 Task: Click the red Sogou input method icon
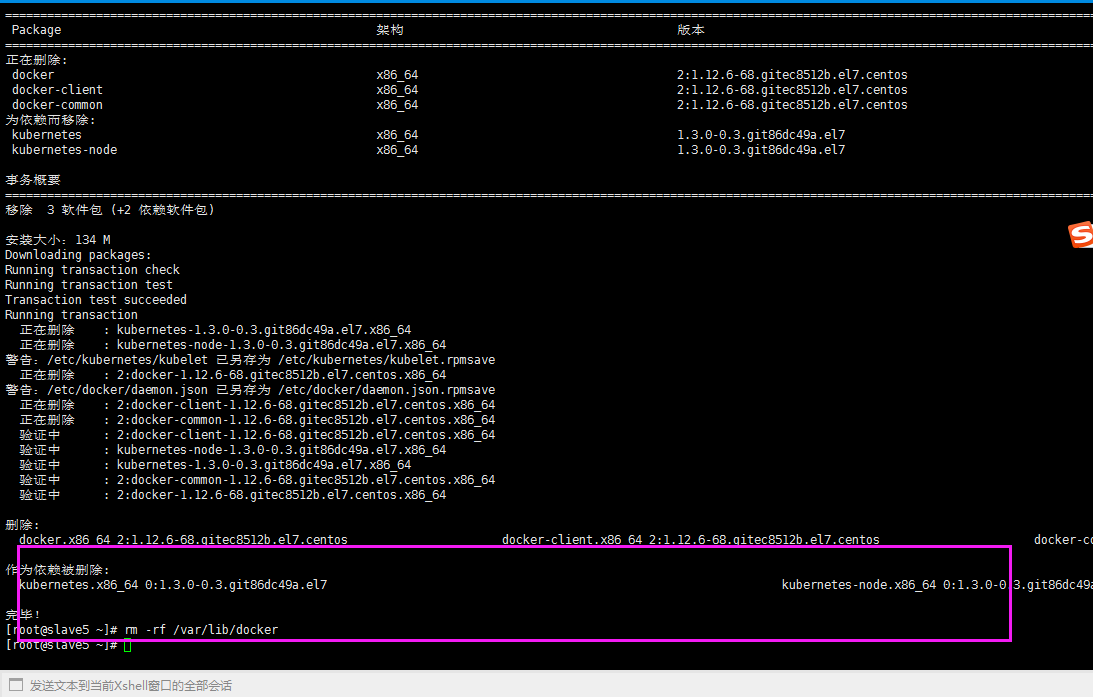[1080, 234]
